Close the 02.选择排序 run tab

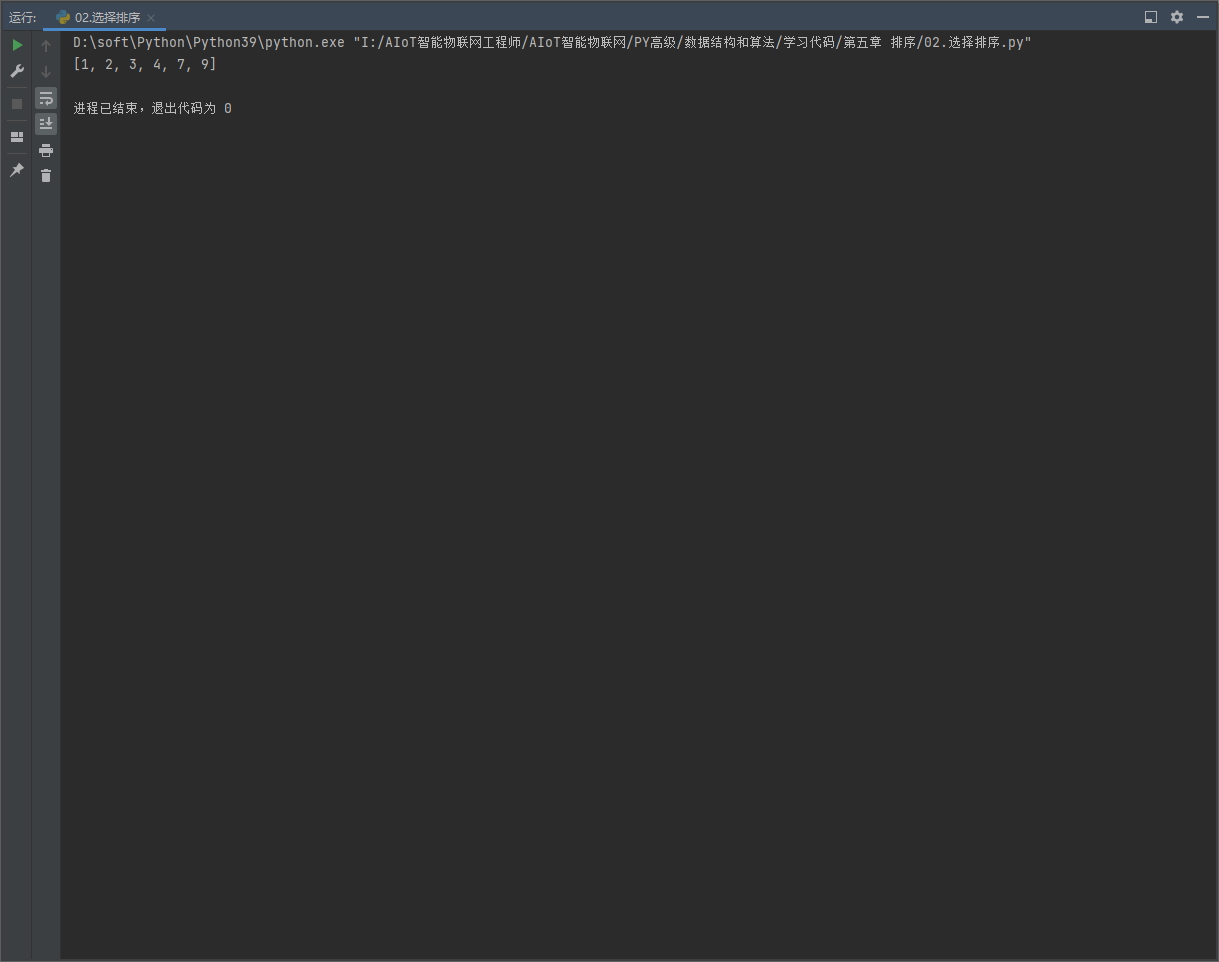[151, 18]
